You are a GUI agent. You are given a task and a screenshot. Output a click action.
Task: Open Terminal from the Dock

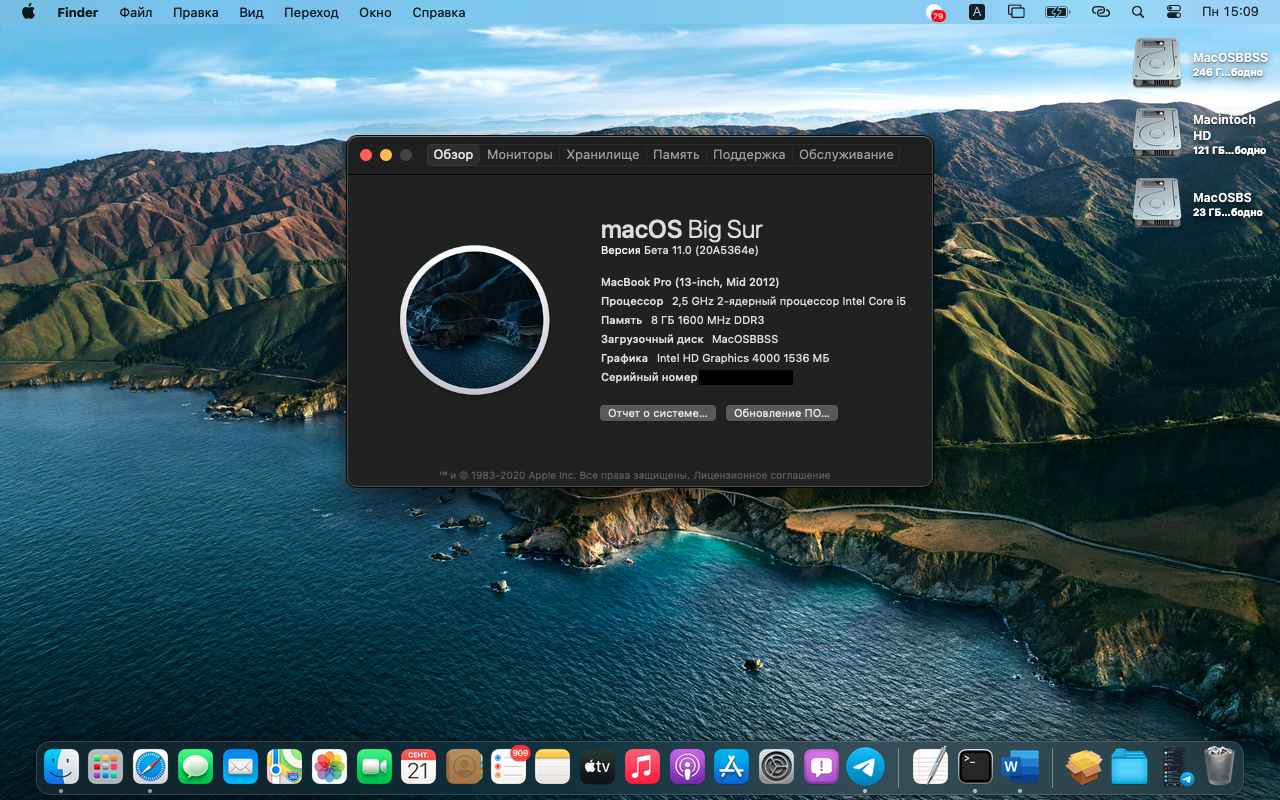[x=975, y=767]
